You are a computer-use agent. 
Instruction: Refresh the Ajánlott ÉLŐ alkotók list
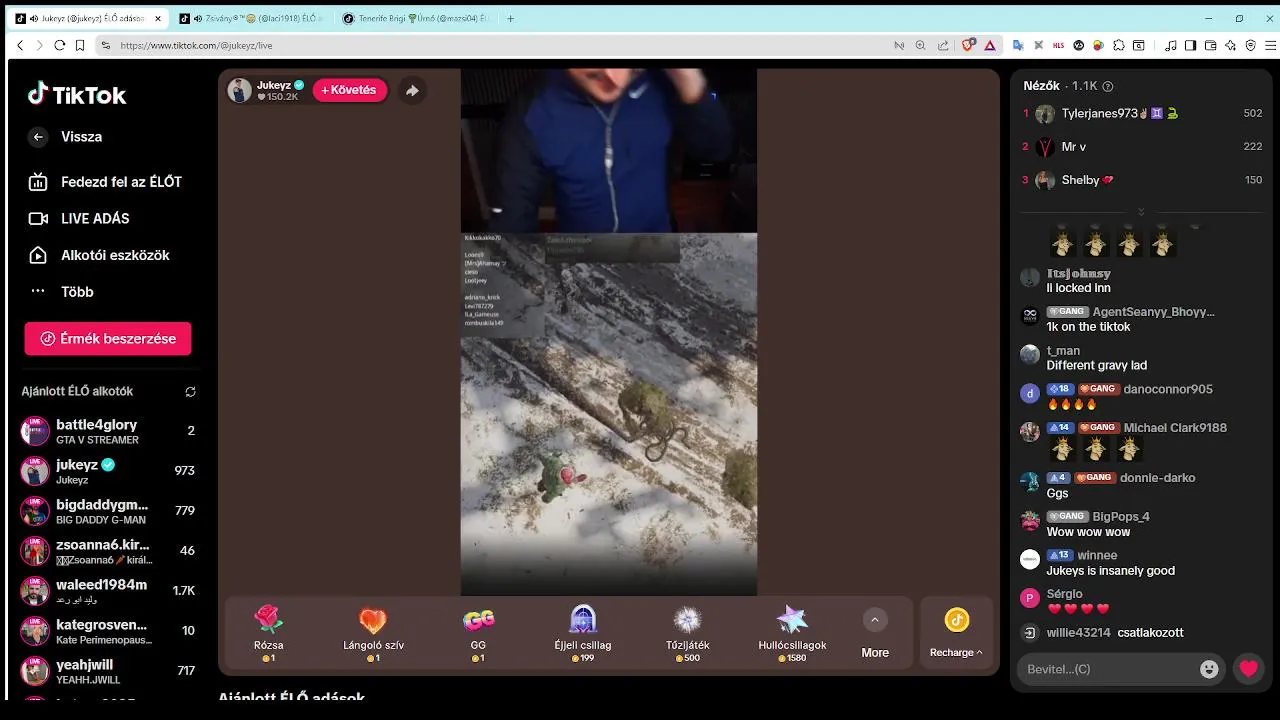190,392
